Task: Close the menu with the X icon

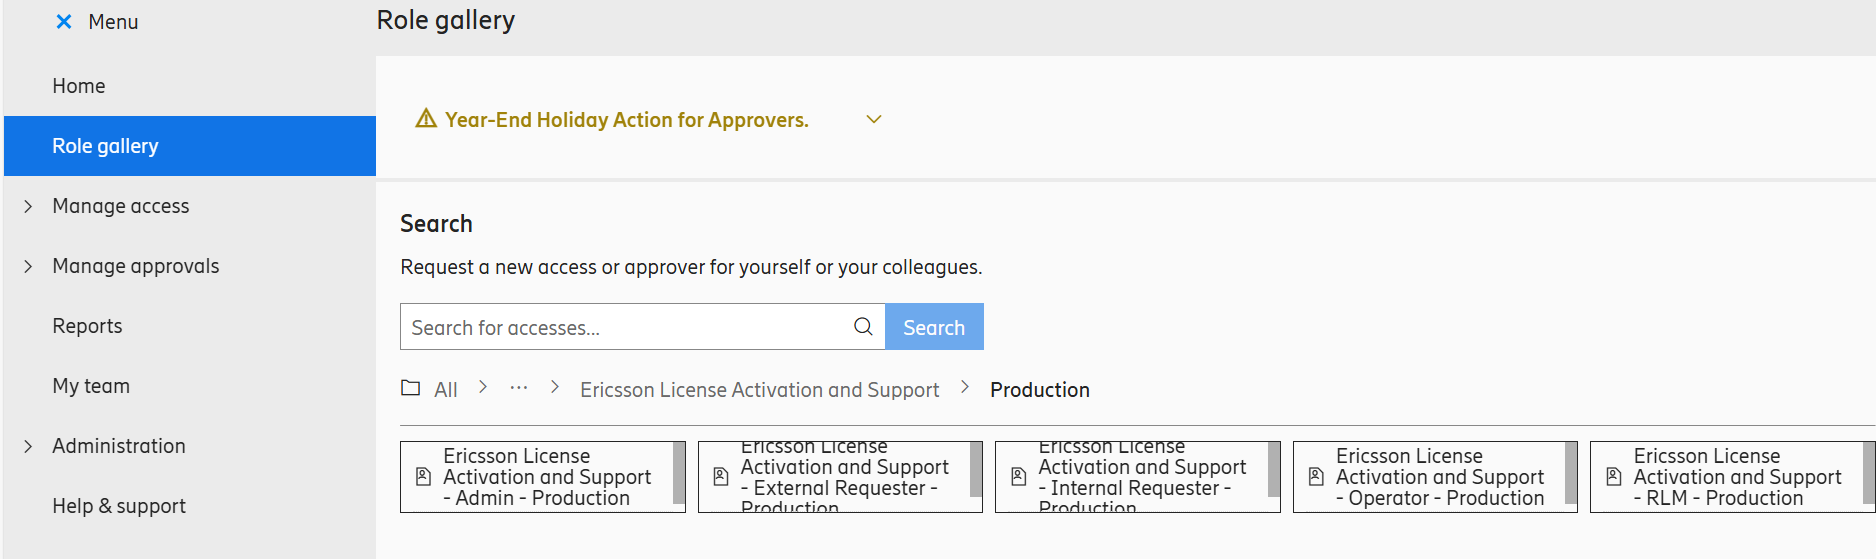Action: coord(64,22)
